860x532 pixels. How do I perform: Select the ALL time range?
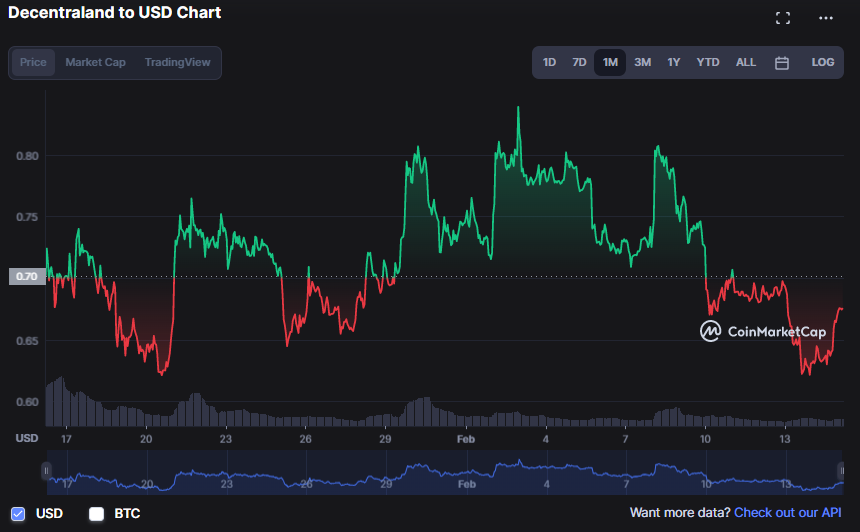pos(745,63)
